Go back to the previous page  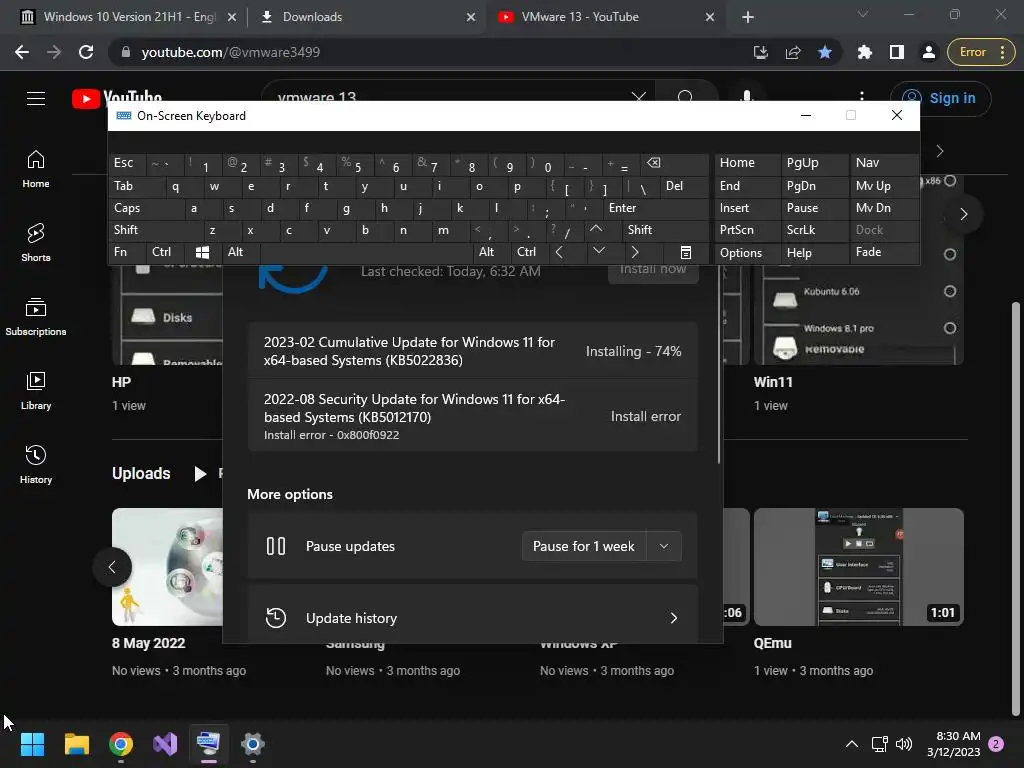(22, 52)
